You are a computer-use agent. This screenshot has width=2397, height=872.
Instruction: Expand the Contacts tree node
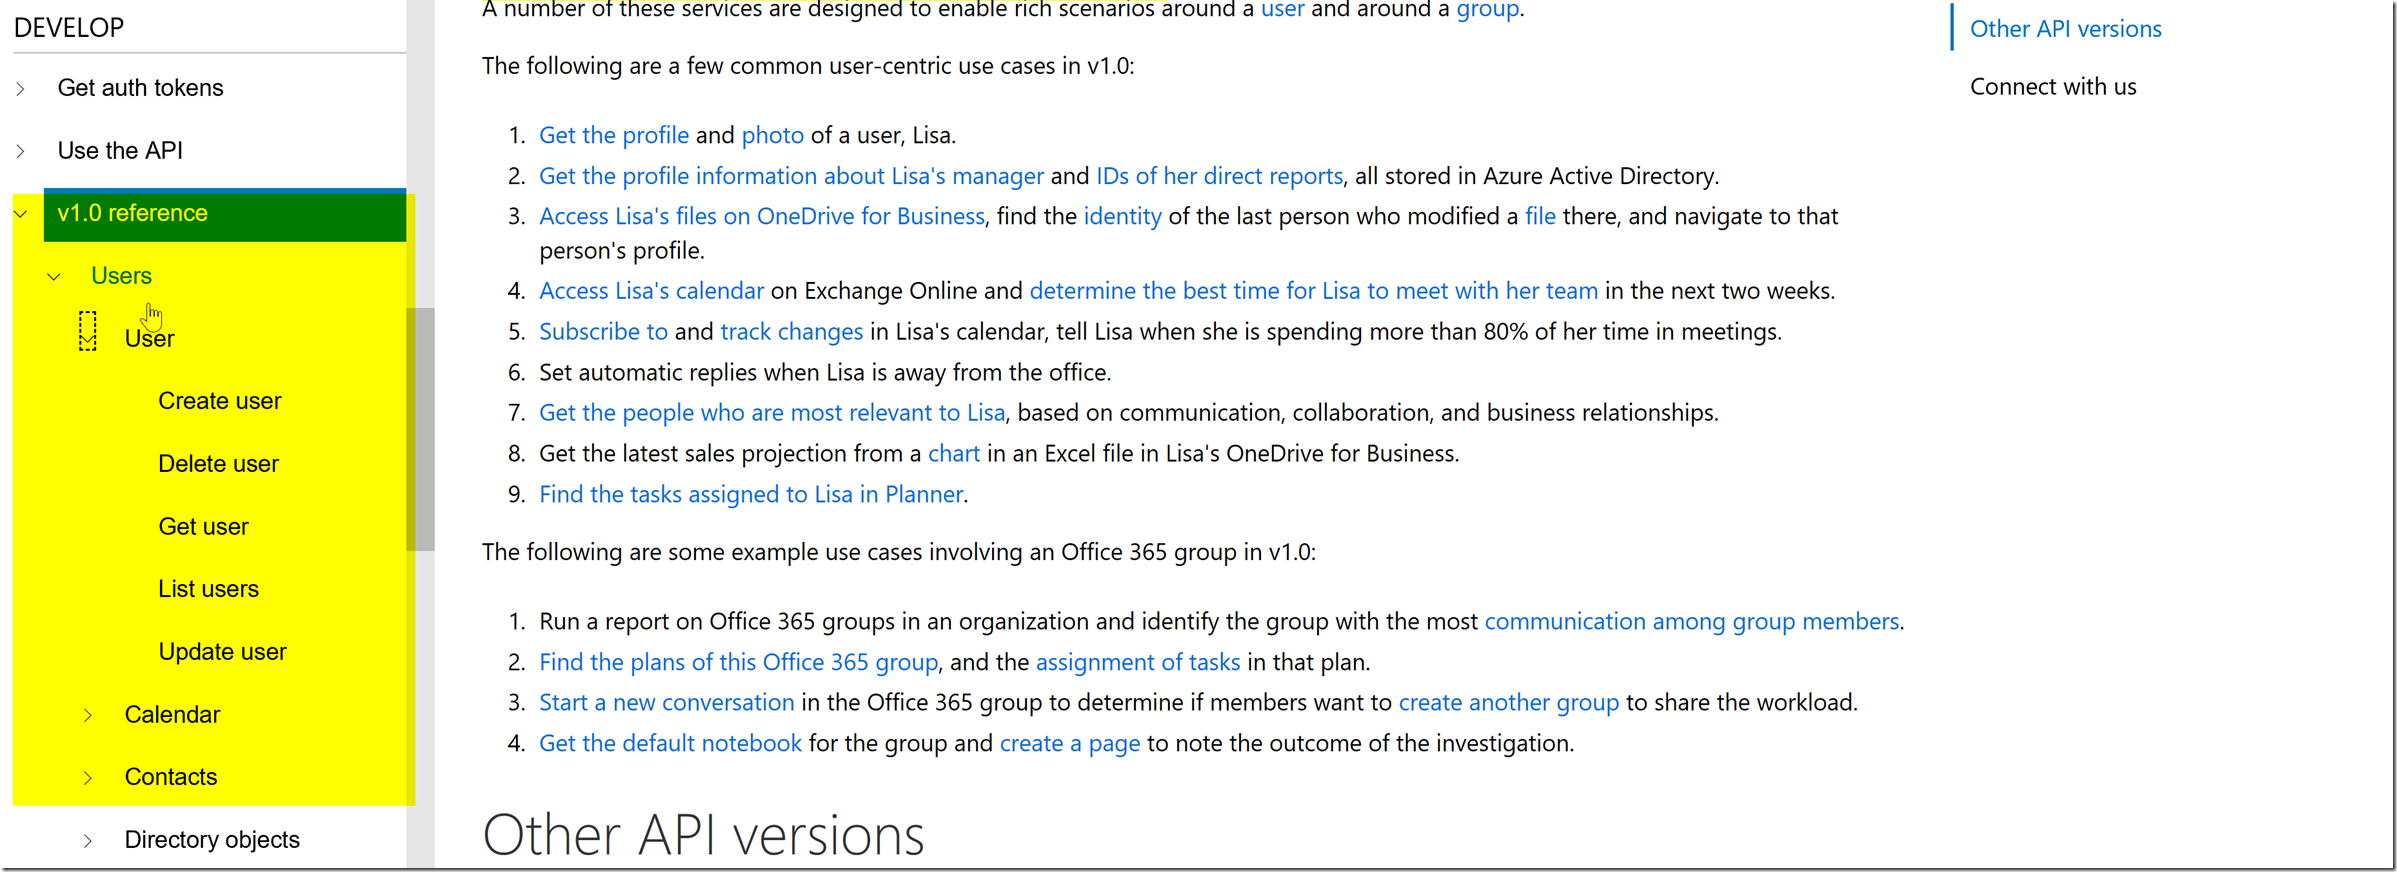(x=88, y=778)
